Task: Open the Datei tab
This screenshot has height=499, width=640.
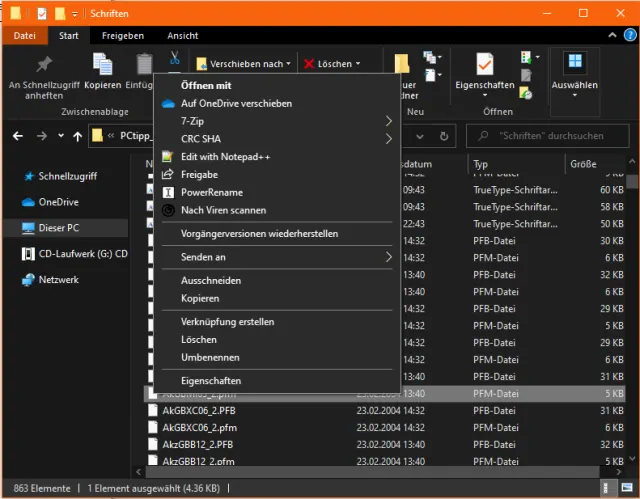Action: pos(25,36)
